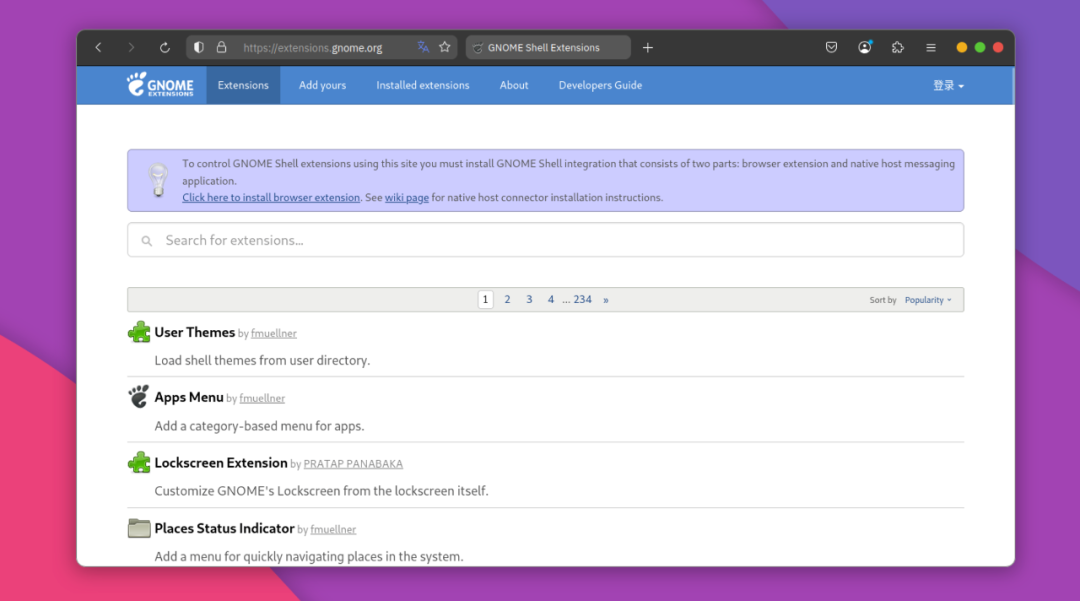Click the browser forward arrow

[131, 48]
